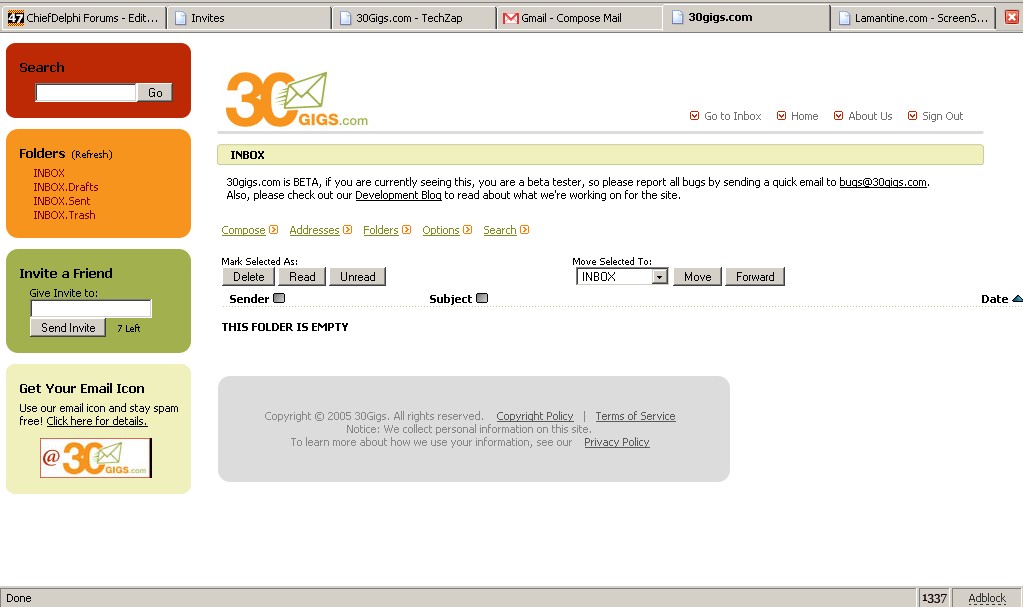The image size is (1023, 607).
Task: Open the Options link
Action: [441, 230]
